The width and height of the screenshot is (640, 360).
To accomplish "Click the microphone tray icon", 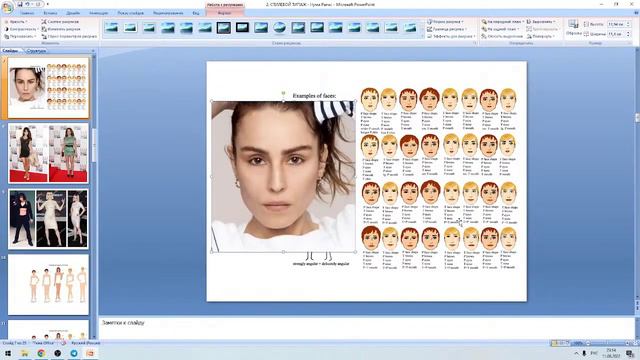I will tap(584, 353).
